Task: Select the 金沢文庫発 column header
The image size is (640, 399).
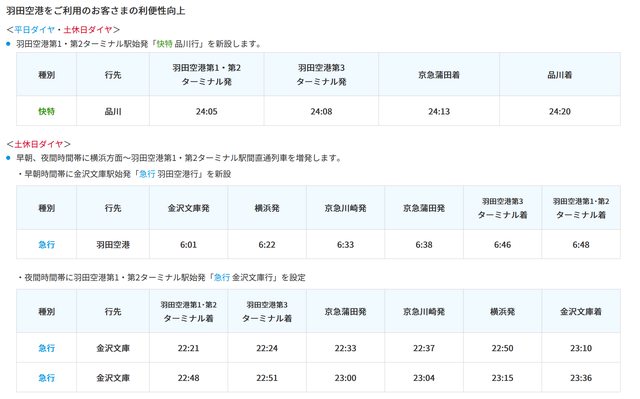Action: coord(189,208)
